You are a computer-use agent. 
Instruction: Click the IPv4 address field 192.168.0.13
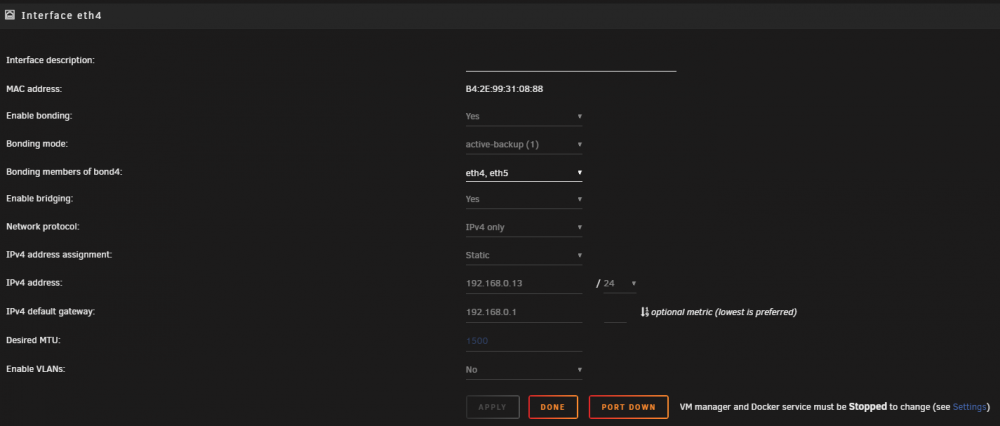(x=524, y=283)
